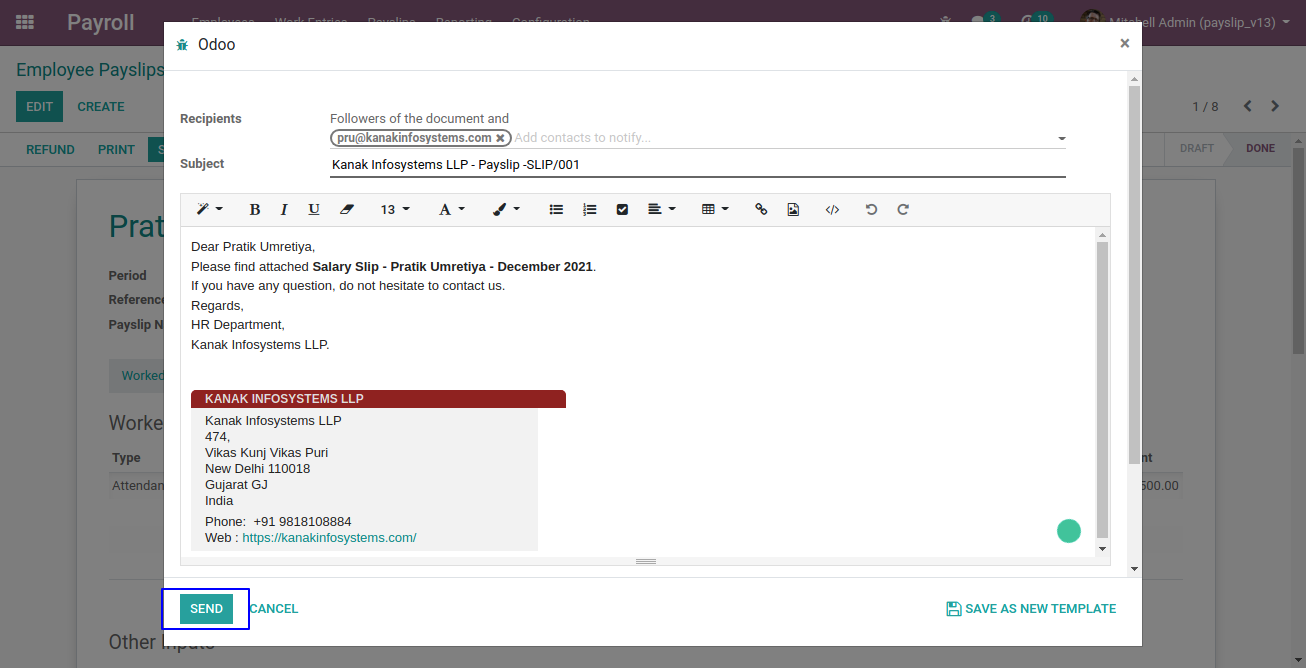1306x668 pixels.
Task: Insert an ordered numbered list
Action: click(x=590, y=210)
